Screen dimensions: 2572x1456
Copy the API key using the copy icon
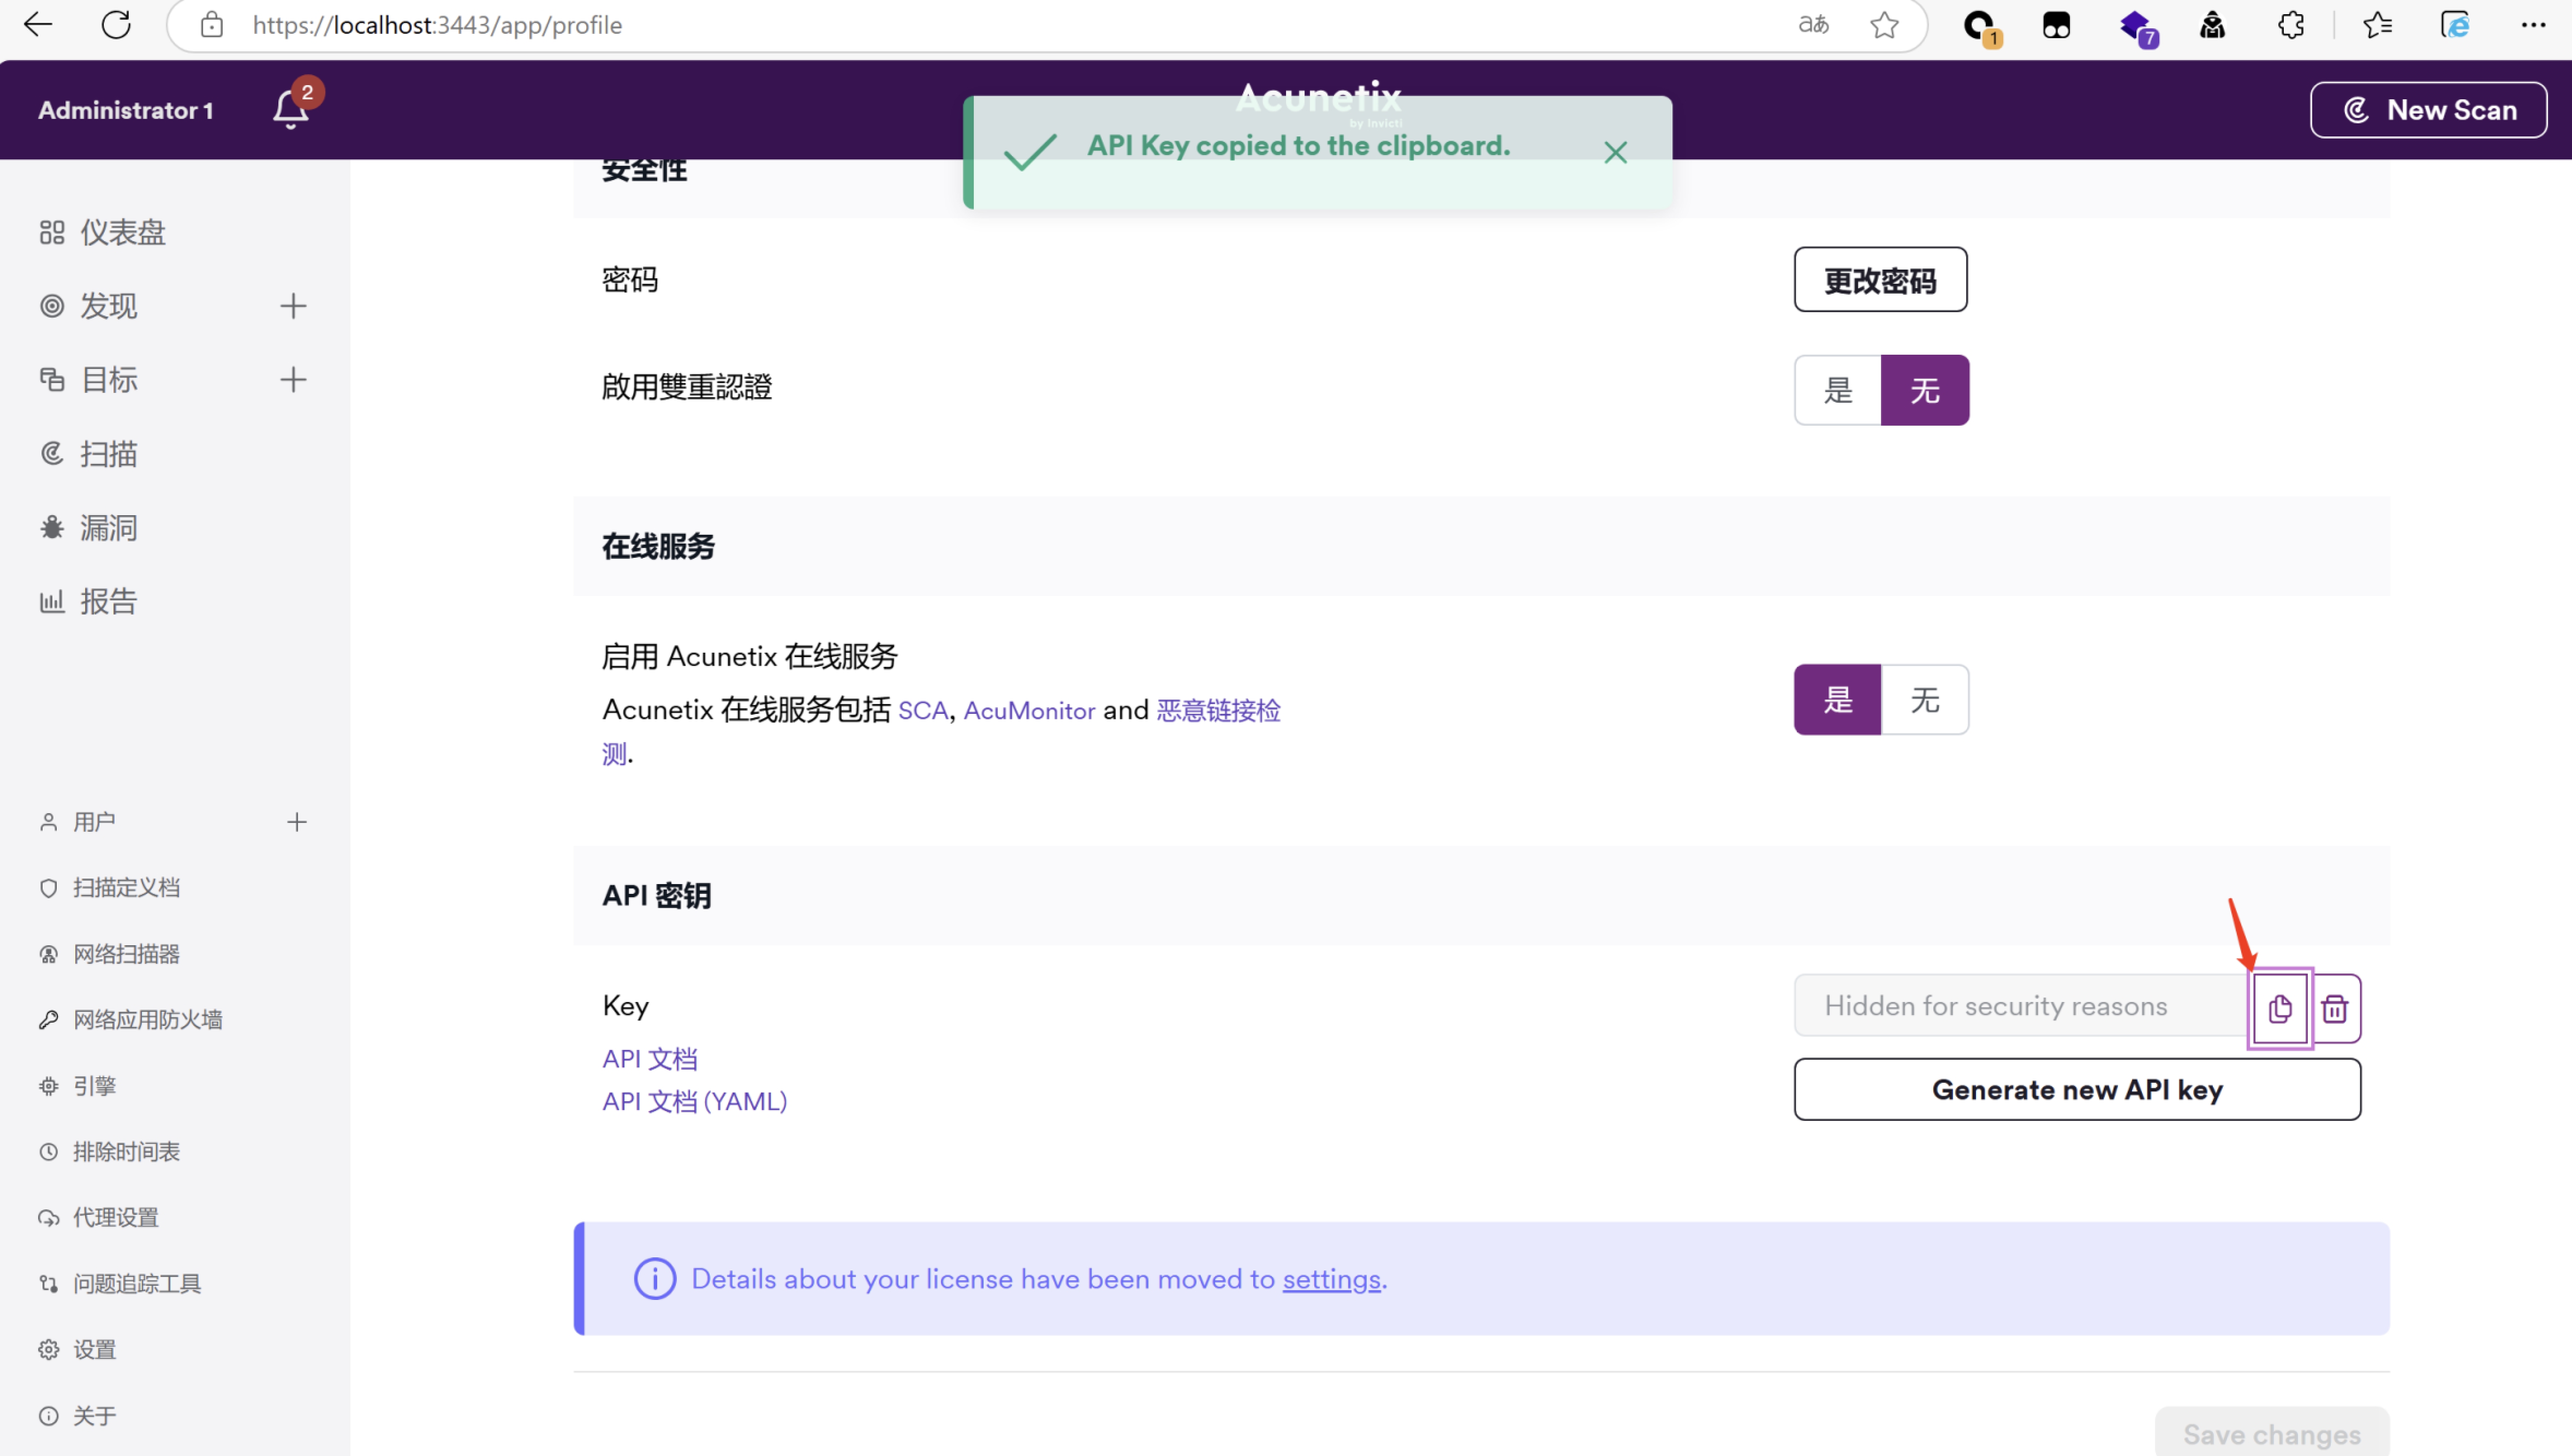click(2280, 1008)
